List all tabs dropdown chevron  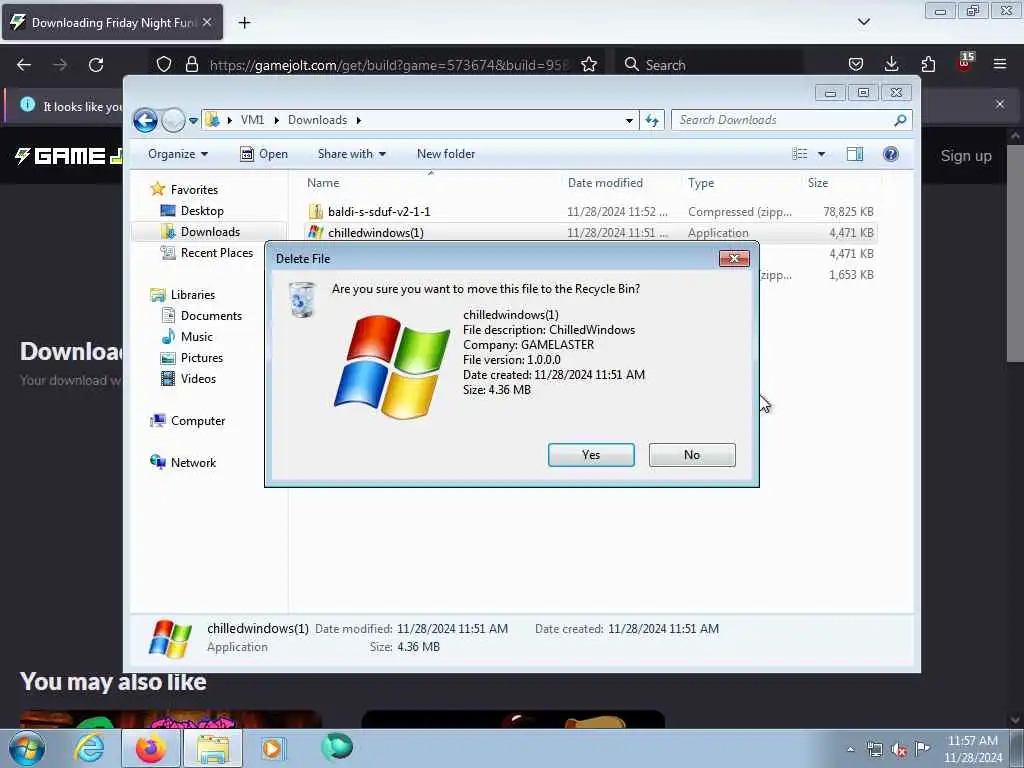pos(863,22)
